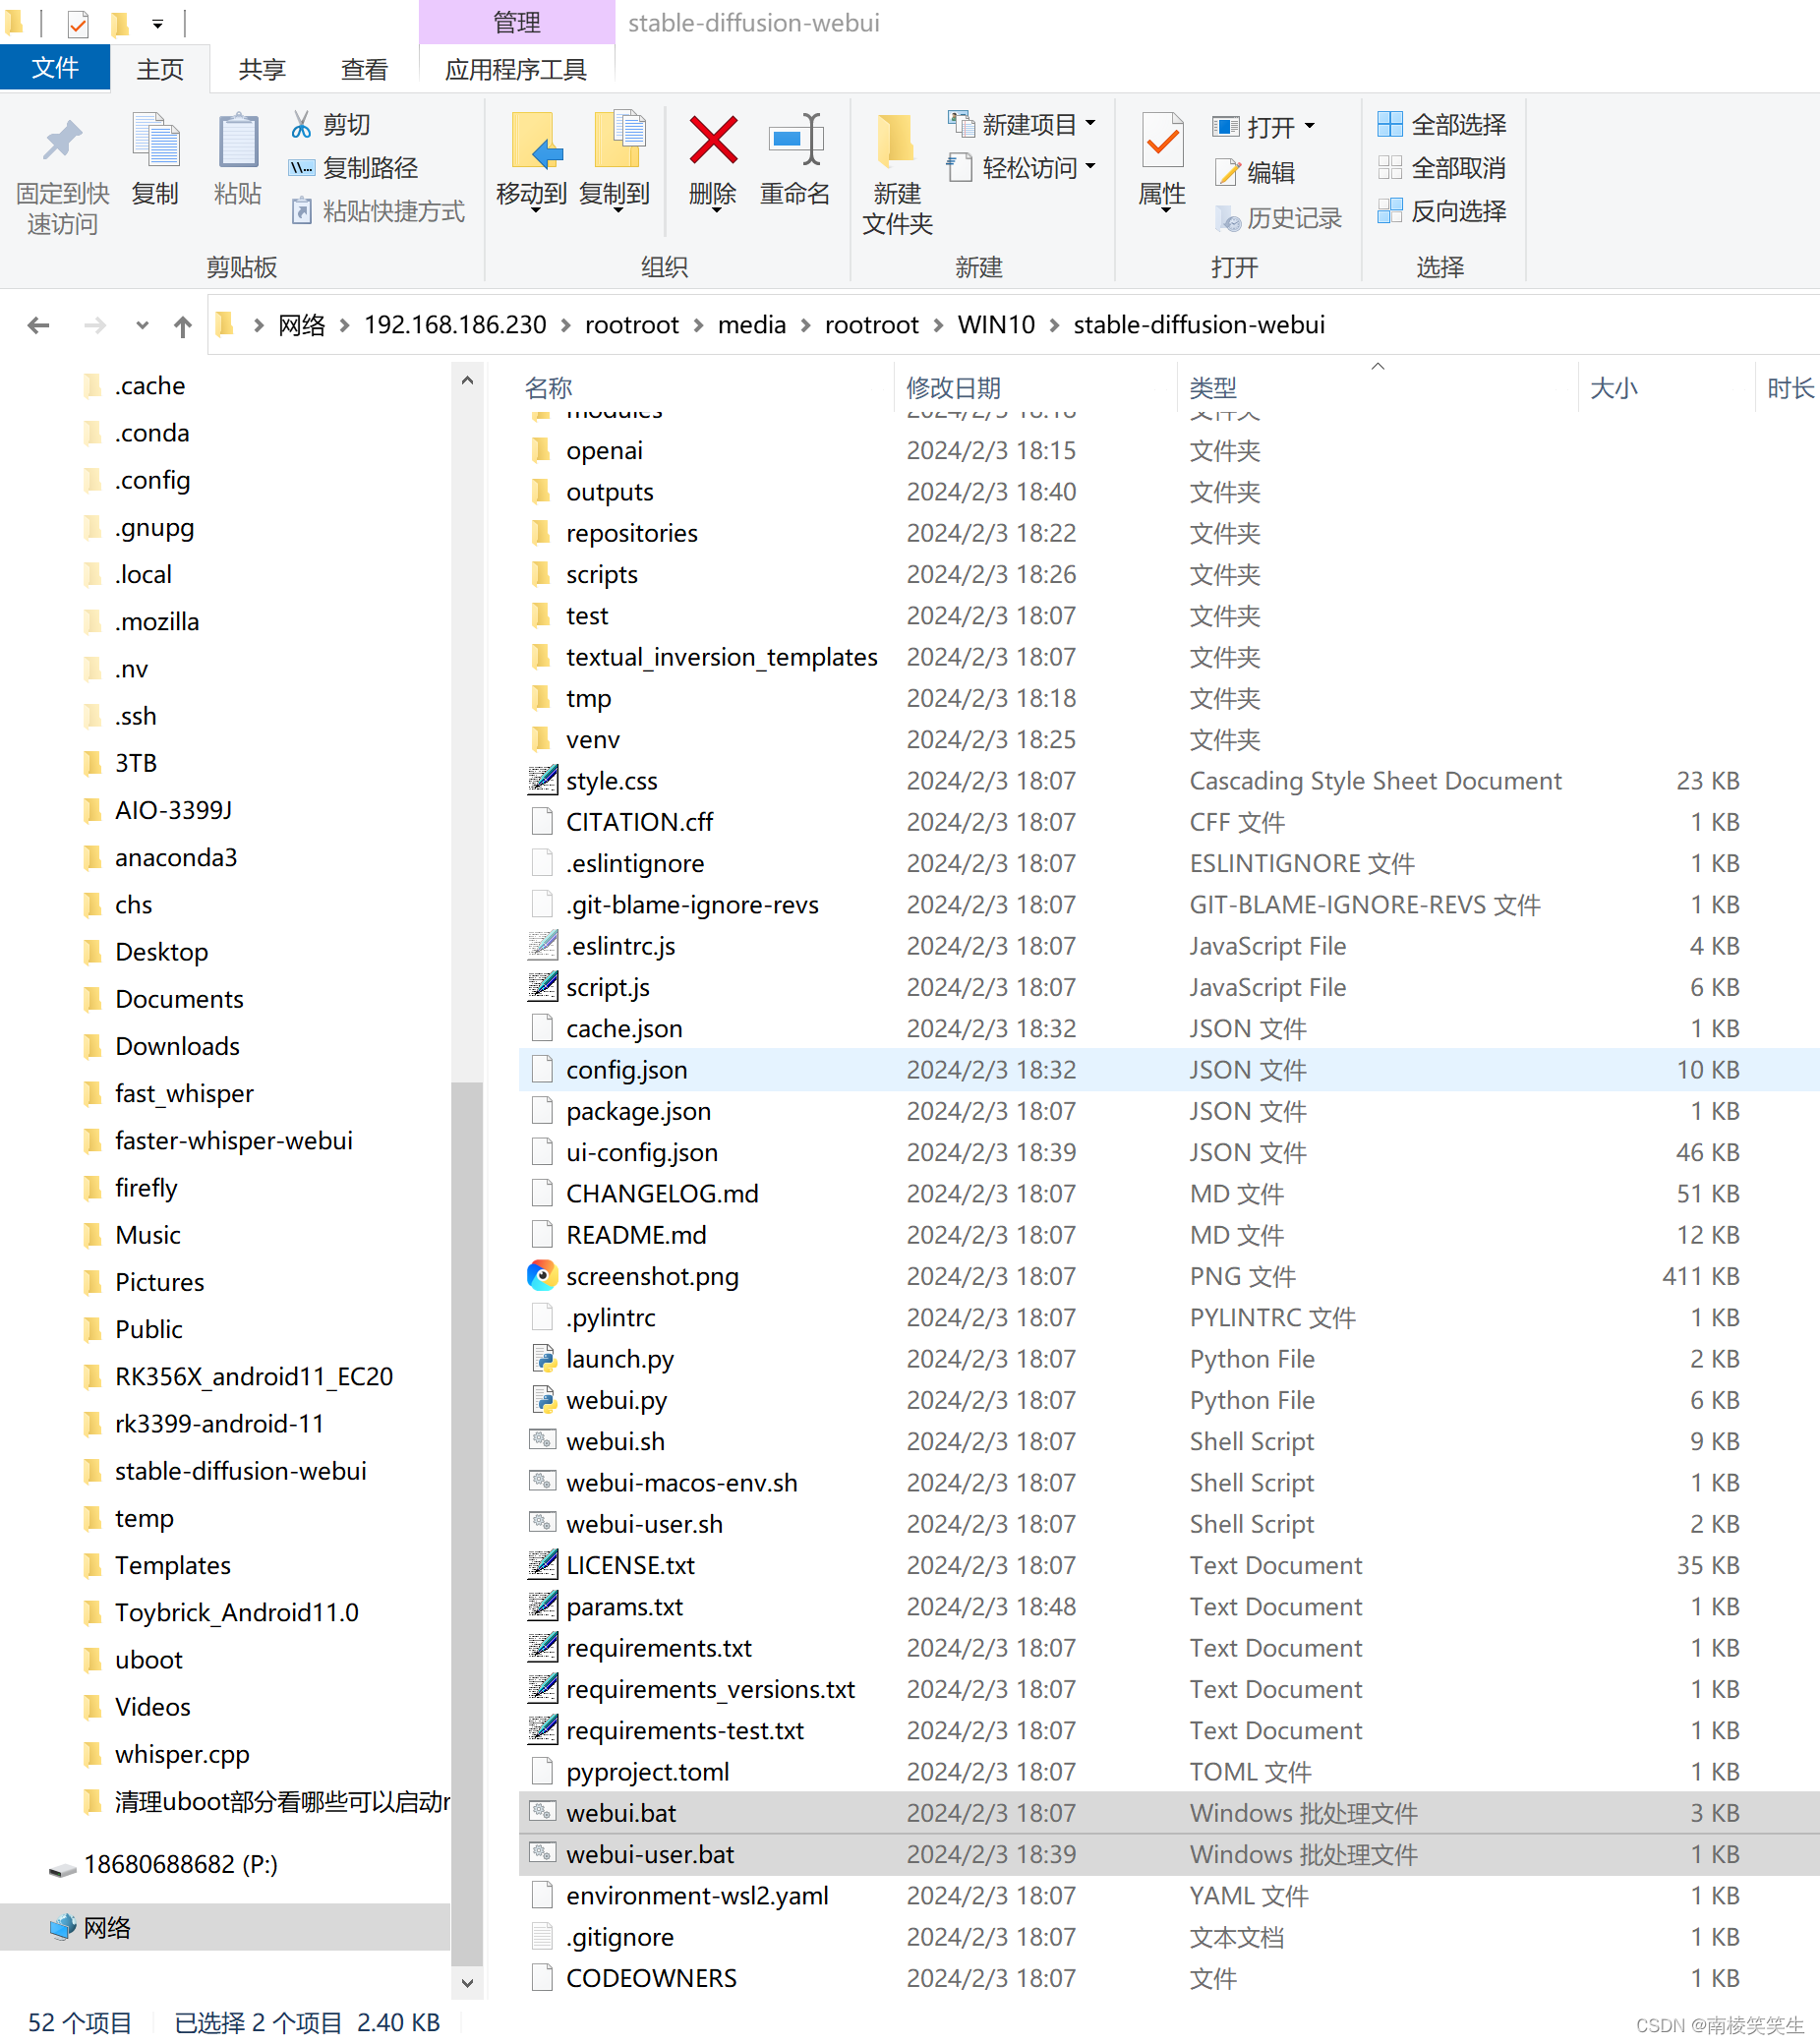Sort files by Modified Date (修改日期) column
Viewport: 1820px width, 2044px height.
coord(953,388)
